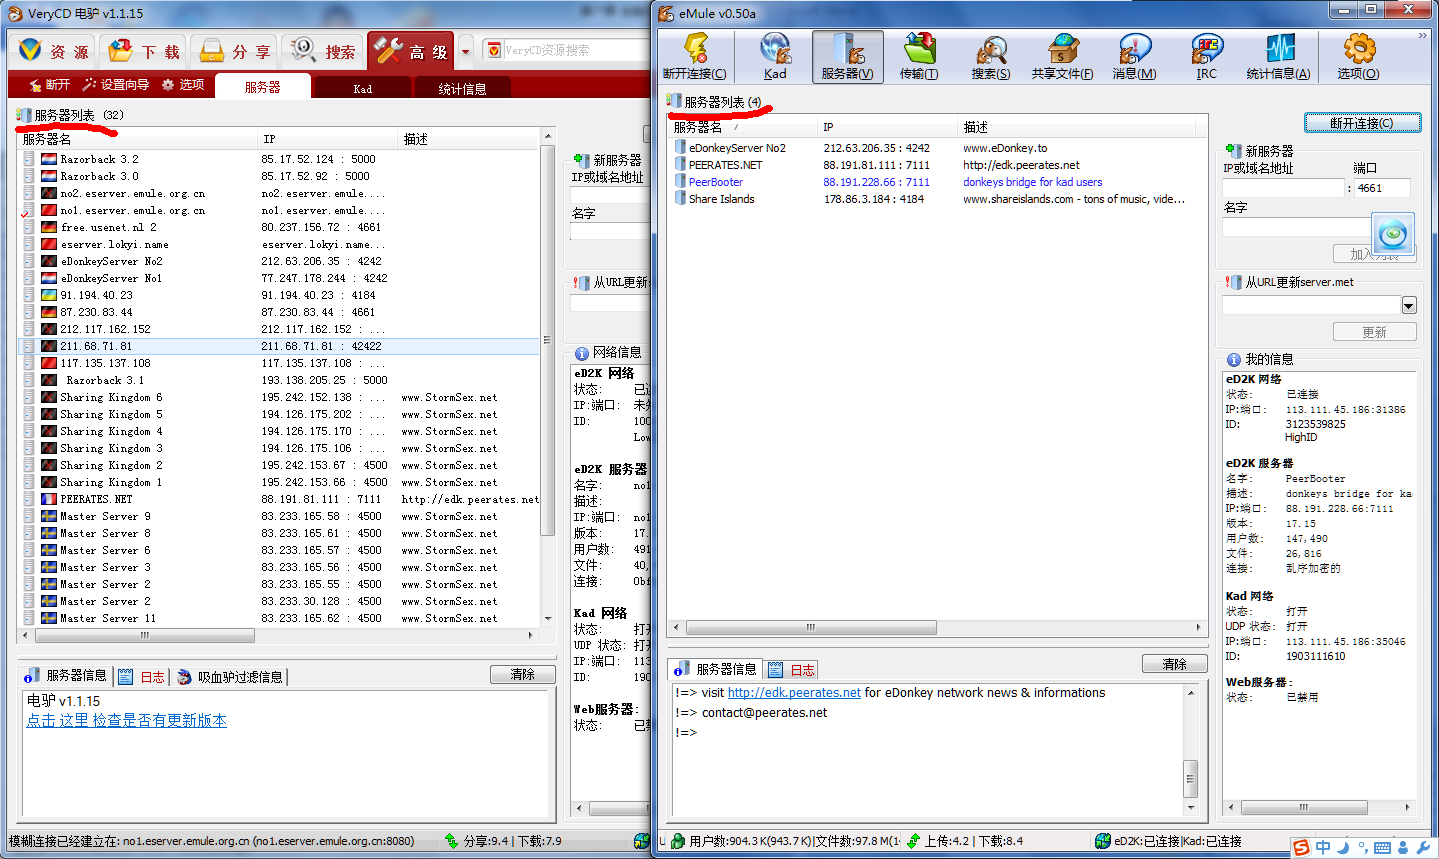
Task: Click the 点击这里检查是否有更新版本 link
Action: pos(127,721)
